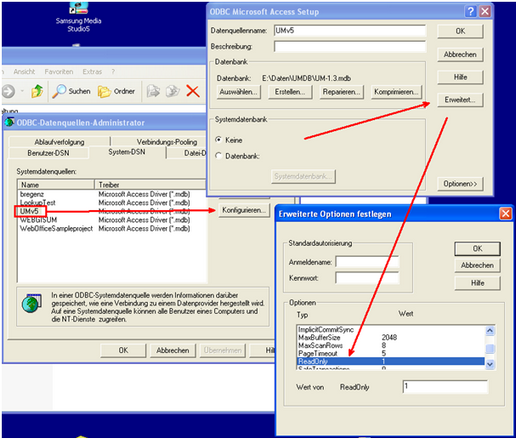Click Hilfe in Erweiterte Optionen dialog
516x439 pixels.
click(477, 283)
